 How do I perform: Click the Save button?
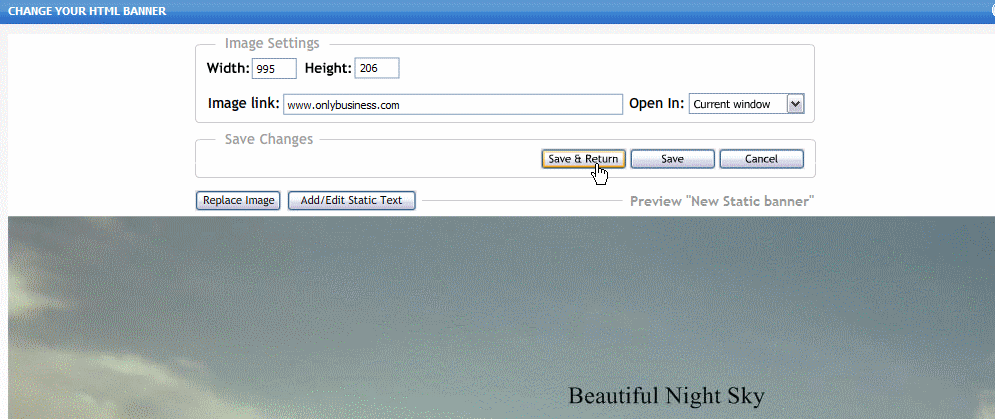pyautogui.click(x=672, y=159)
